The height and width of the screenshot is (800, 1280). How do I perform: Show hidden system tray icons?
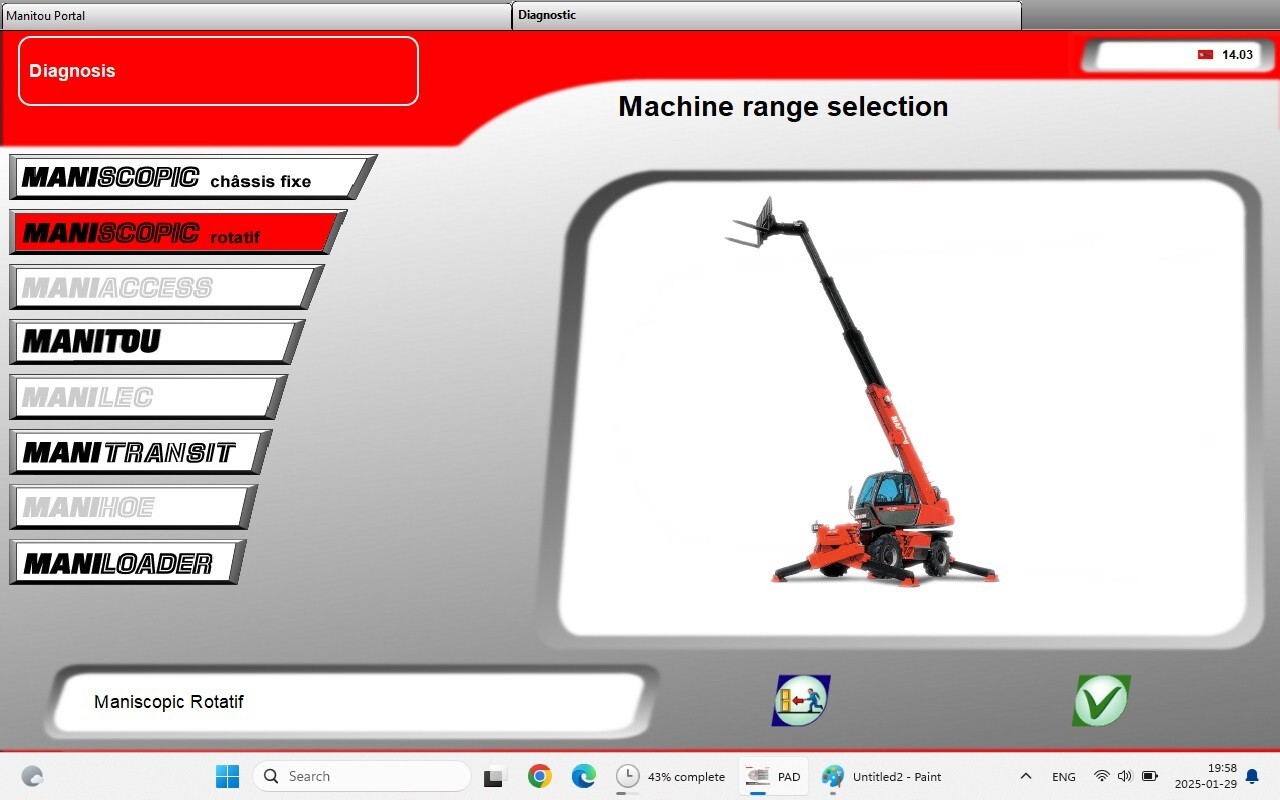[x=1025, y=776]
